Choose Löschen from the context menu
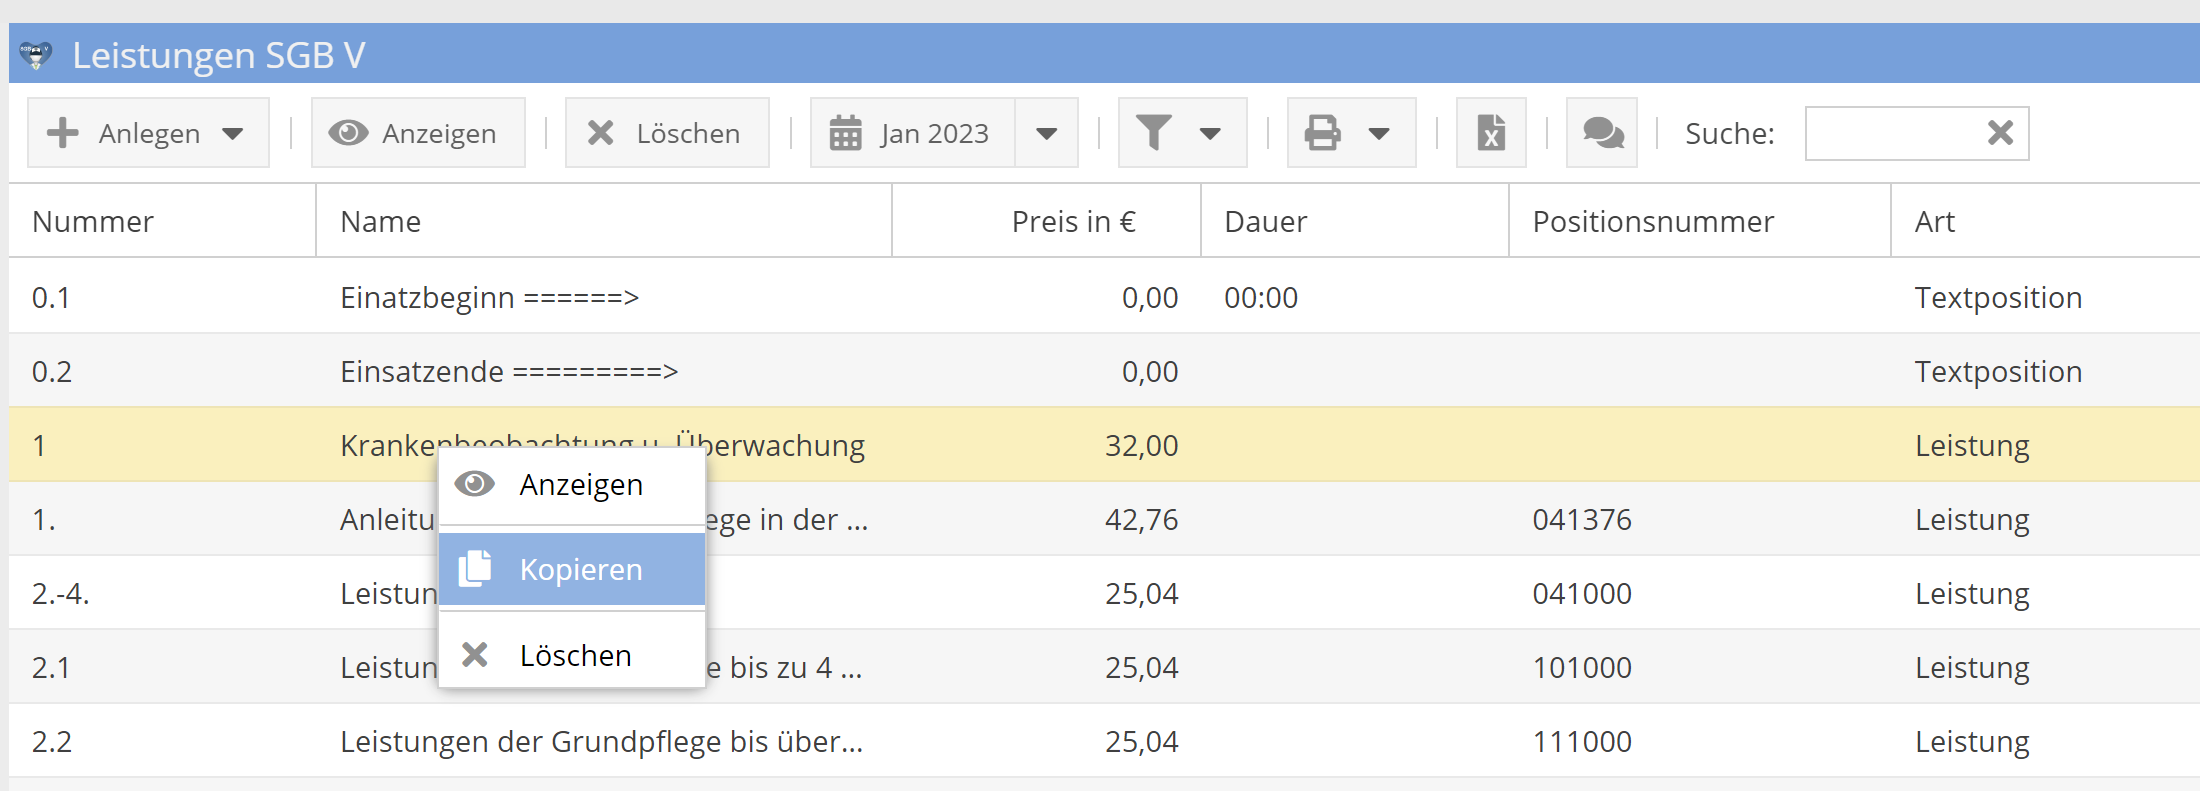 coord(572,655)
